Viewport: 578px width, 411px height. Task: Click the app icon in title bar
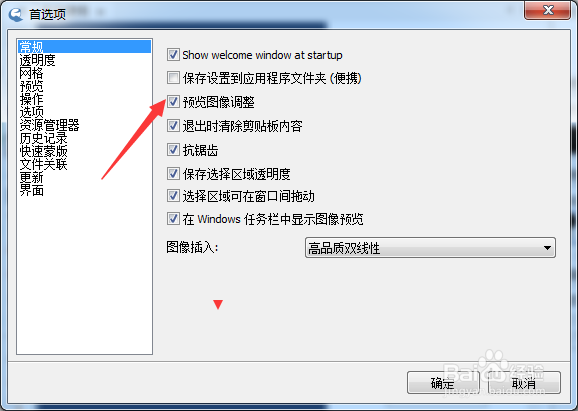(16, 14)
